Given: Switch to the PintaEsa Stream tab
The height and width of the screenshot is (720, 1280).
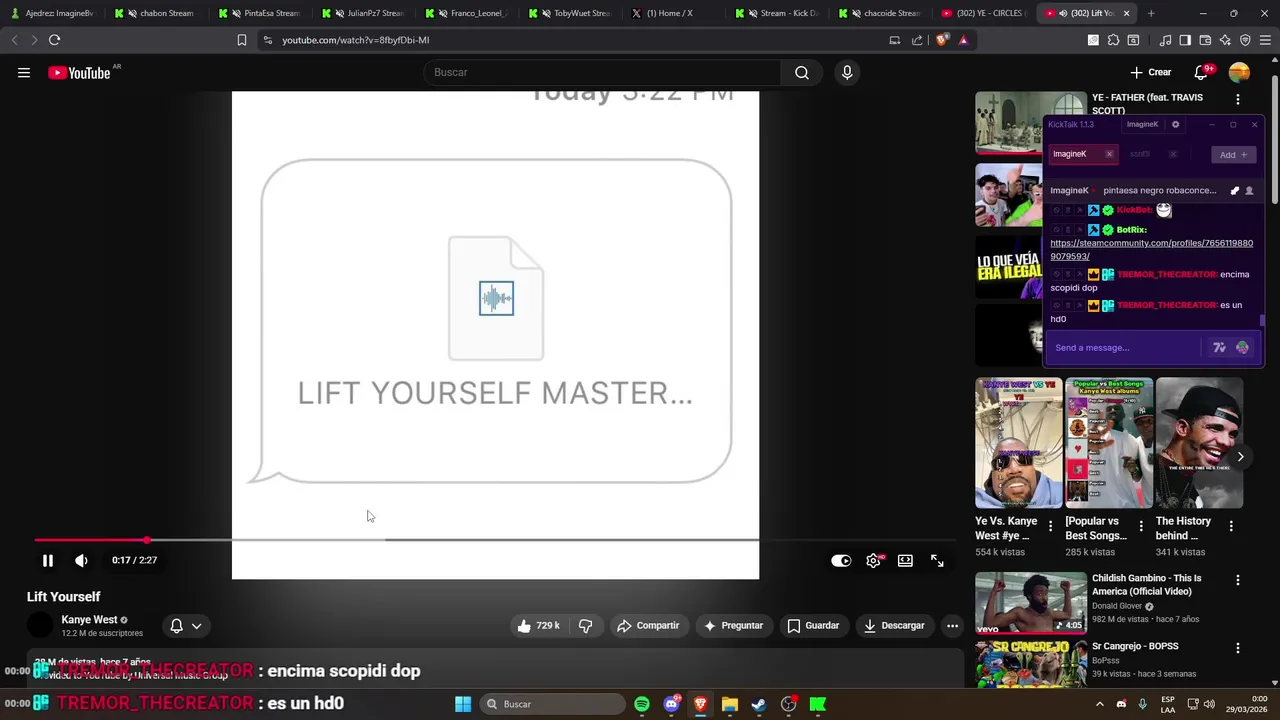Looking at the screenshot, I should click(x=259, y=13).
